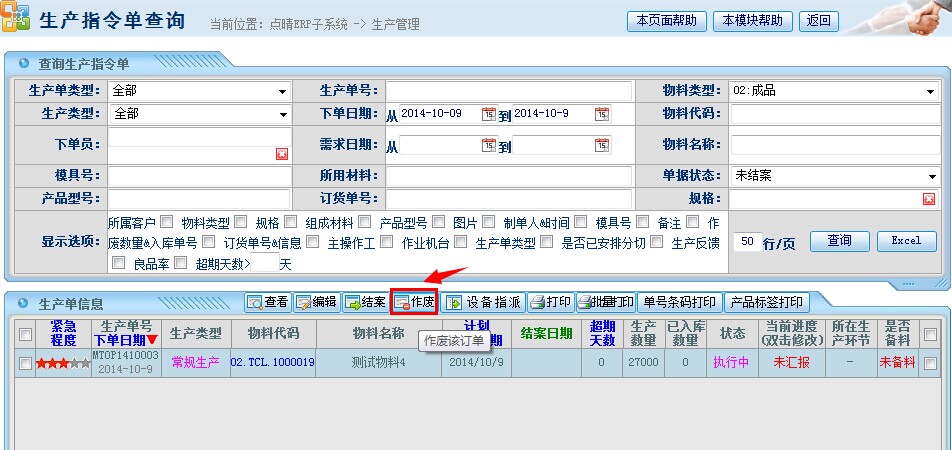
Task: Tick the 图片 display option checkbox
Action: 489,222
